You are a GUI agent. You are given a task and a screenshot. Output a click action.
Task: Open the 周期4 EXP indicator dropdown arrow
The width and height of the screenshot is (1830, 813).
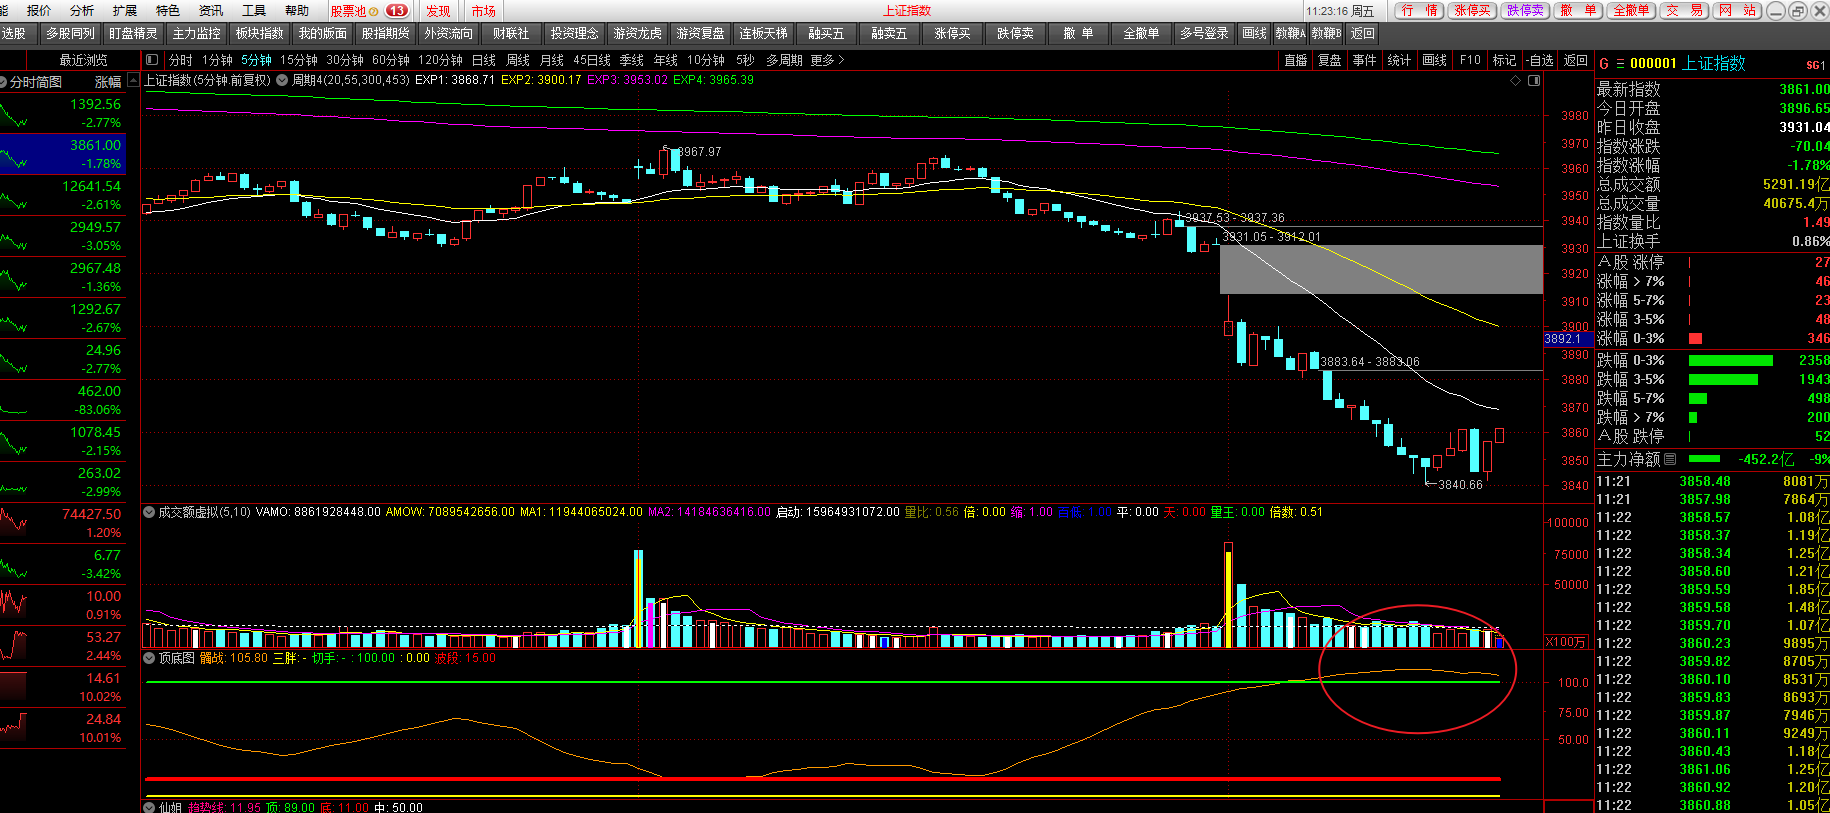(x=282, y=80)
